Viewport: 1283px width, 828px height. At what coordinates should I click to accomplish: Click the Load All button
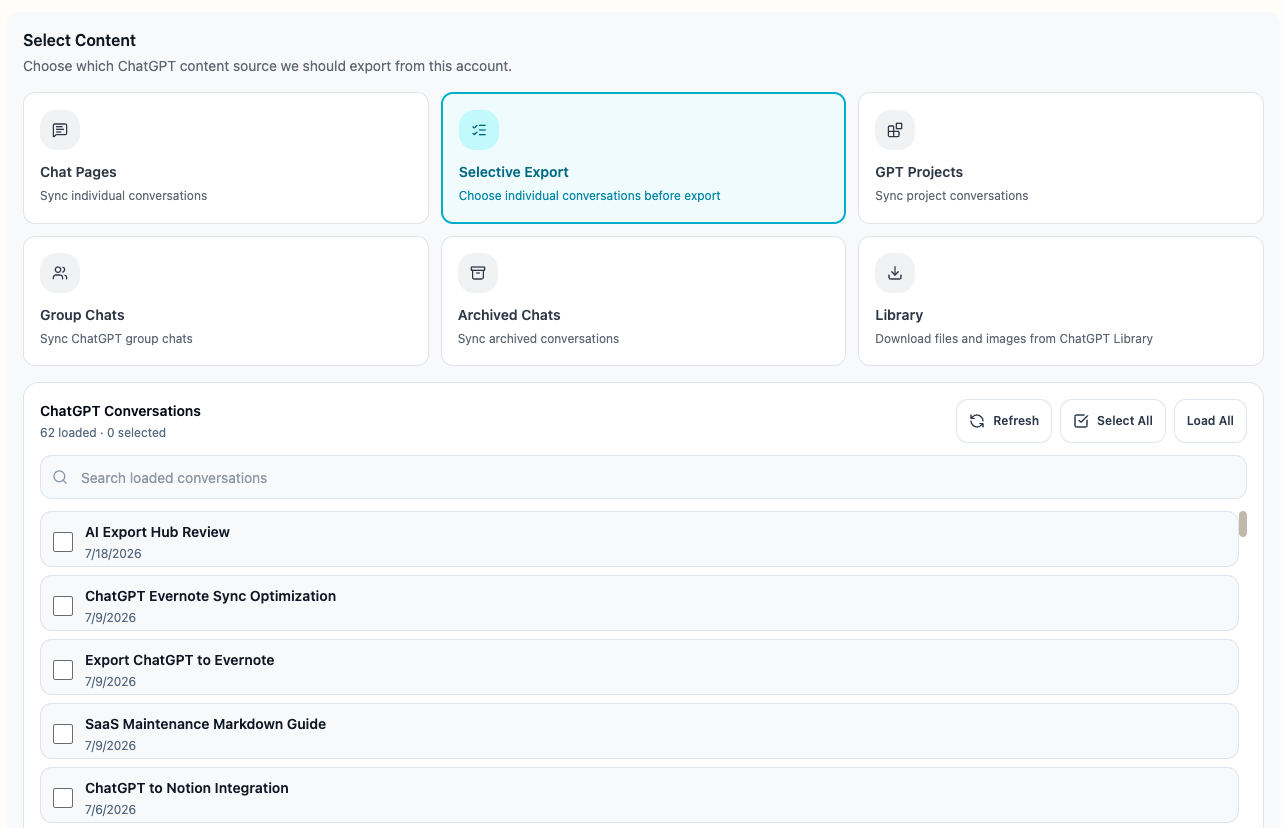coord(1210,421)
